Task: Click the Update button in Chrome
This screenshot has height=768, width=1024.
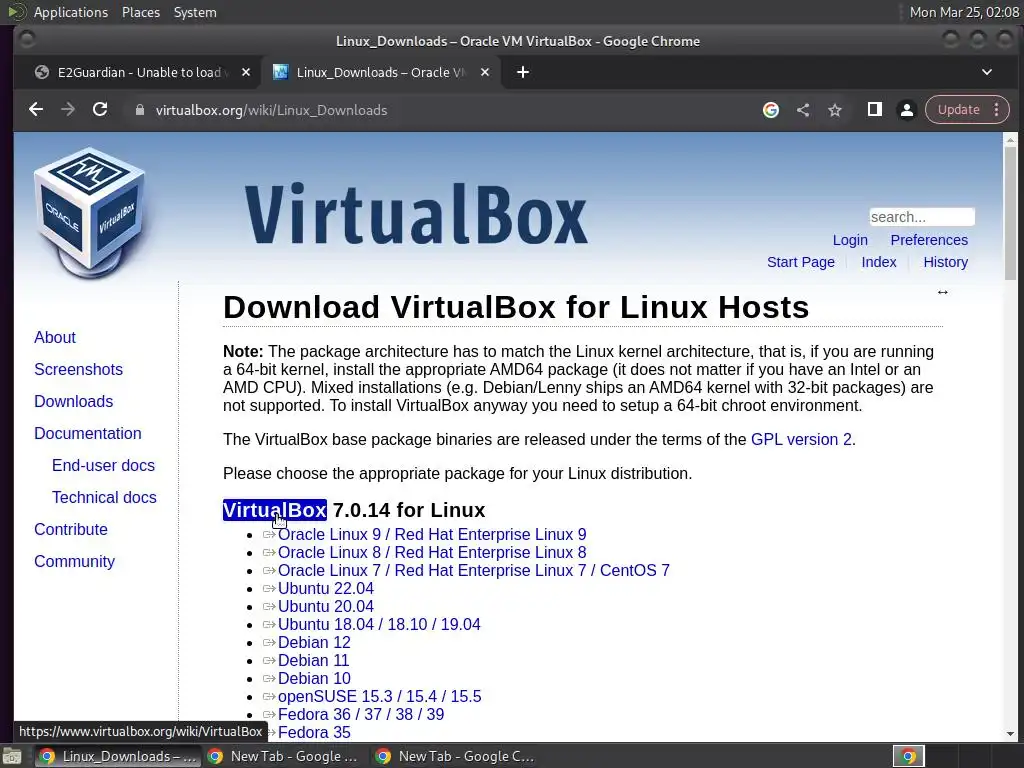Action: coord(958,110)
